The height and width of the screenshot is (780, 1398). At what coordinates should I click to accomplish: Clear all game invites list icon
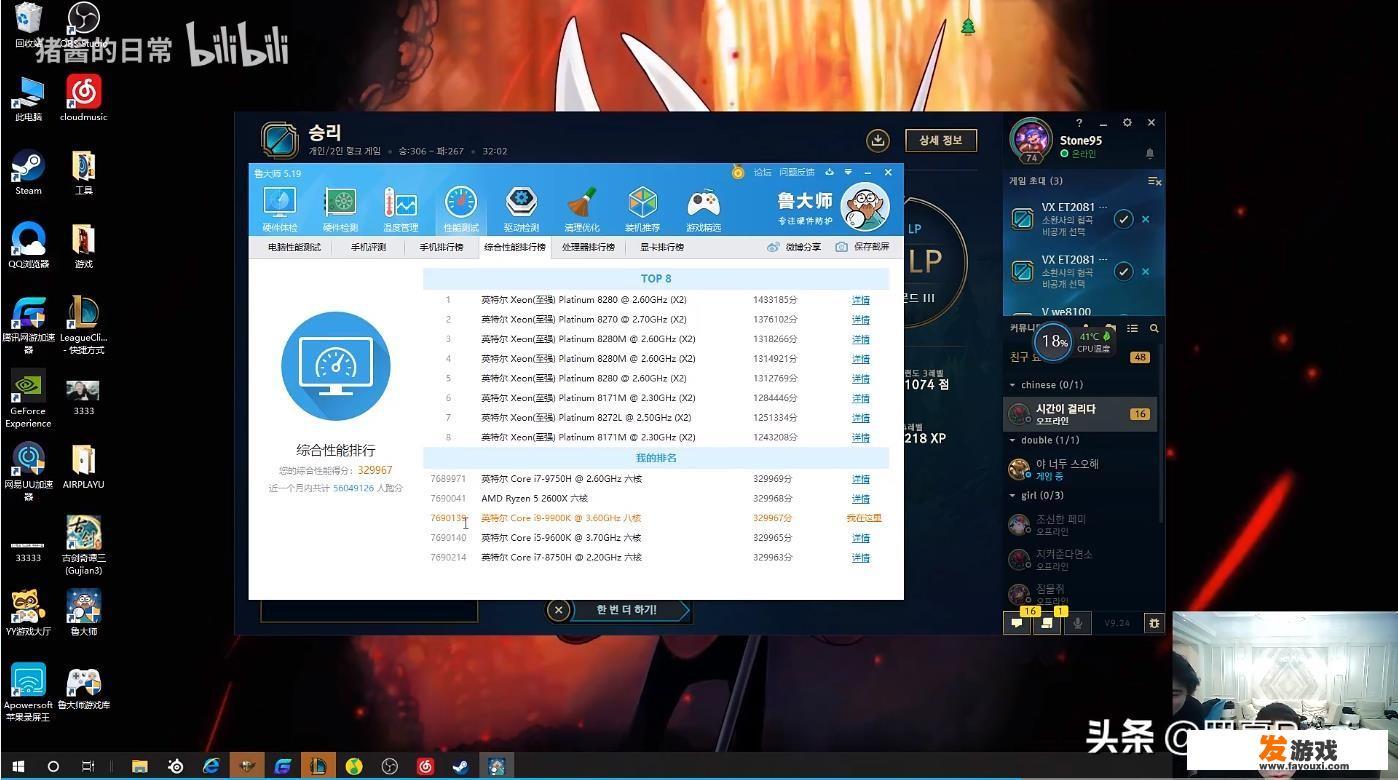[1154, 181]
